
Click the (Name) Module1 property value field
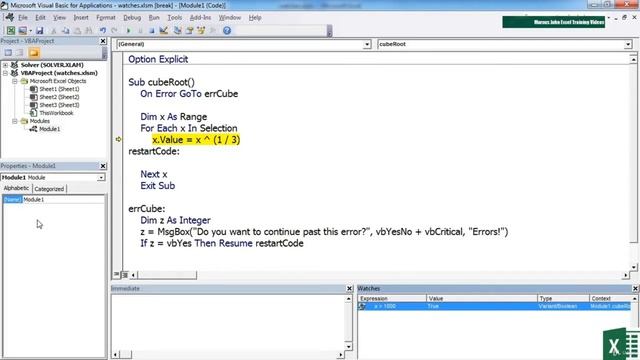coord(63,200)
